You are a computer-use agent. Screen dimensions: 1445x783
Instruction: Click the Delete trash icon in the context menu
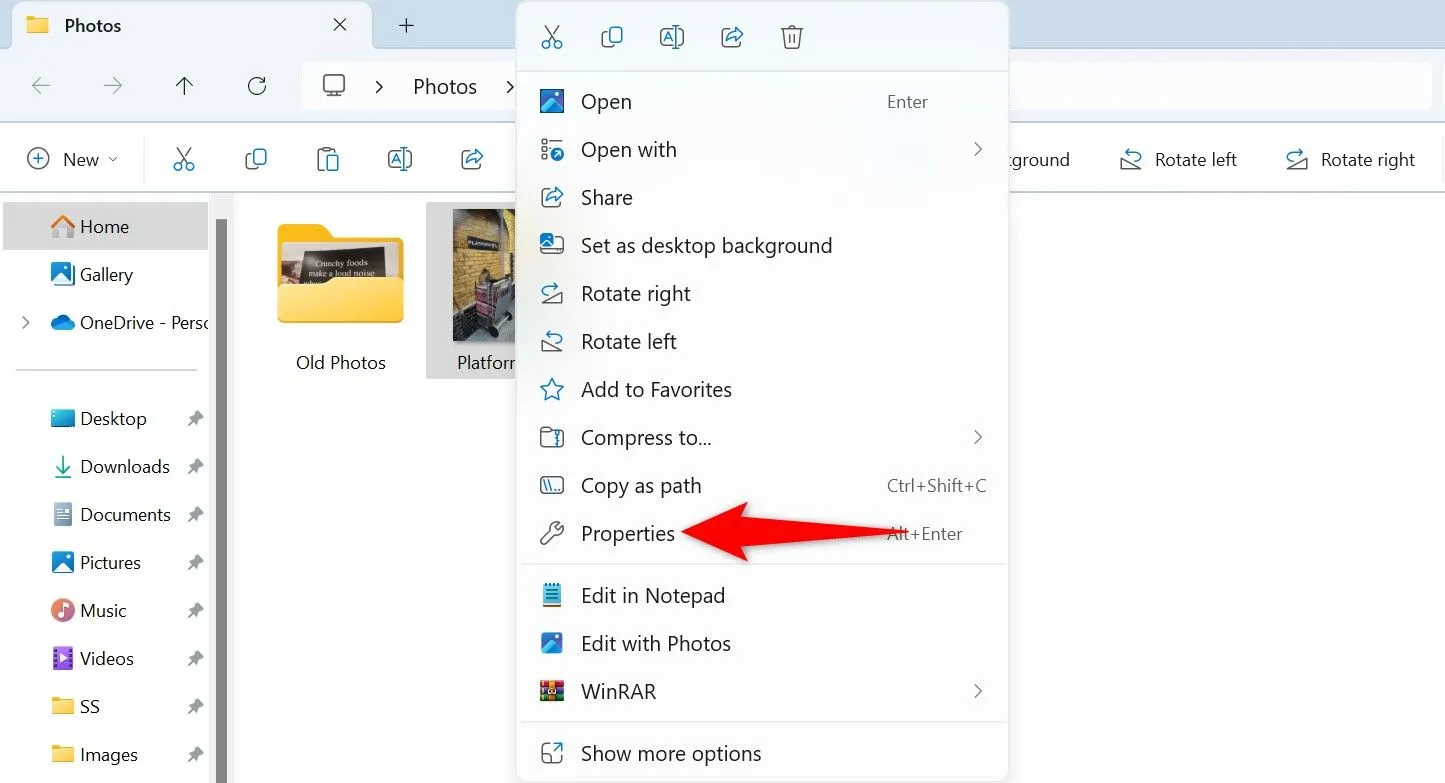791,37
